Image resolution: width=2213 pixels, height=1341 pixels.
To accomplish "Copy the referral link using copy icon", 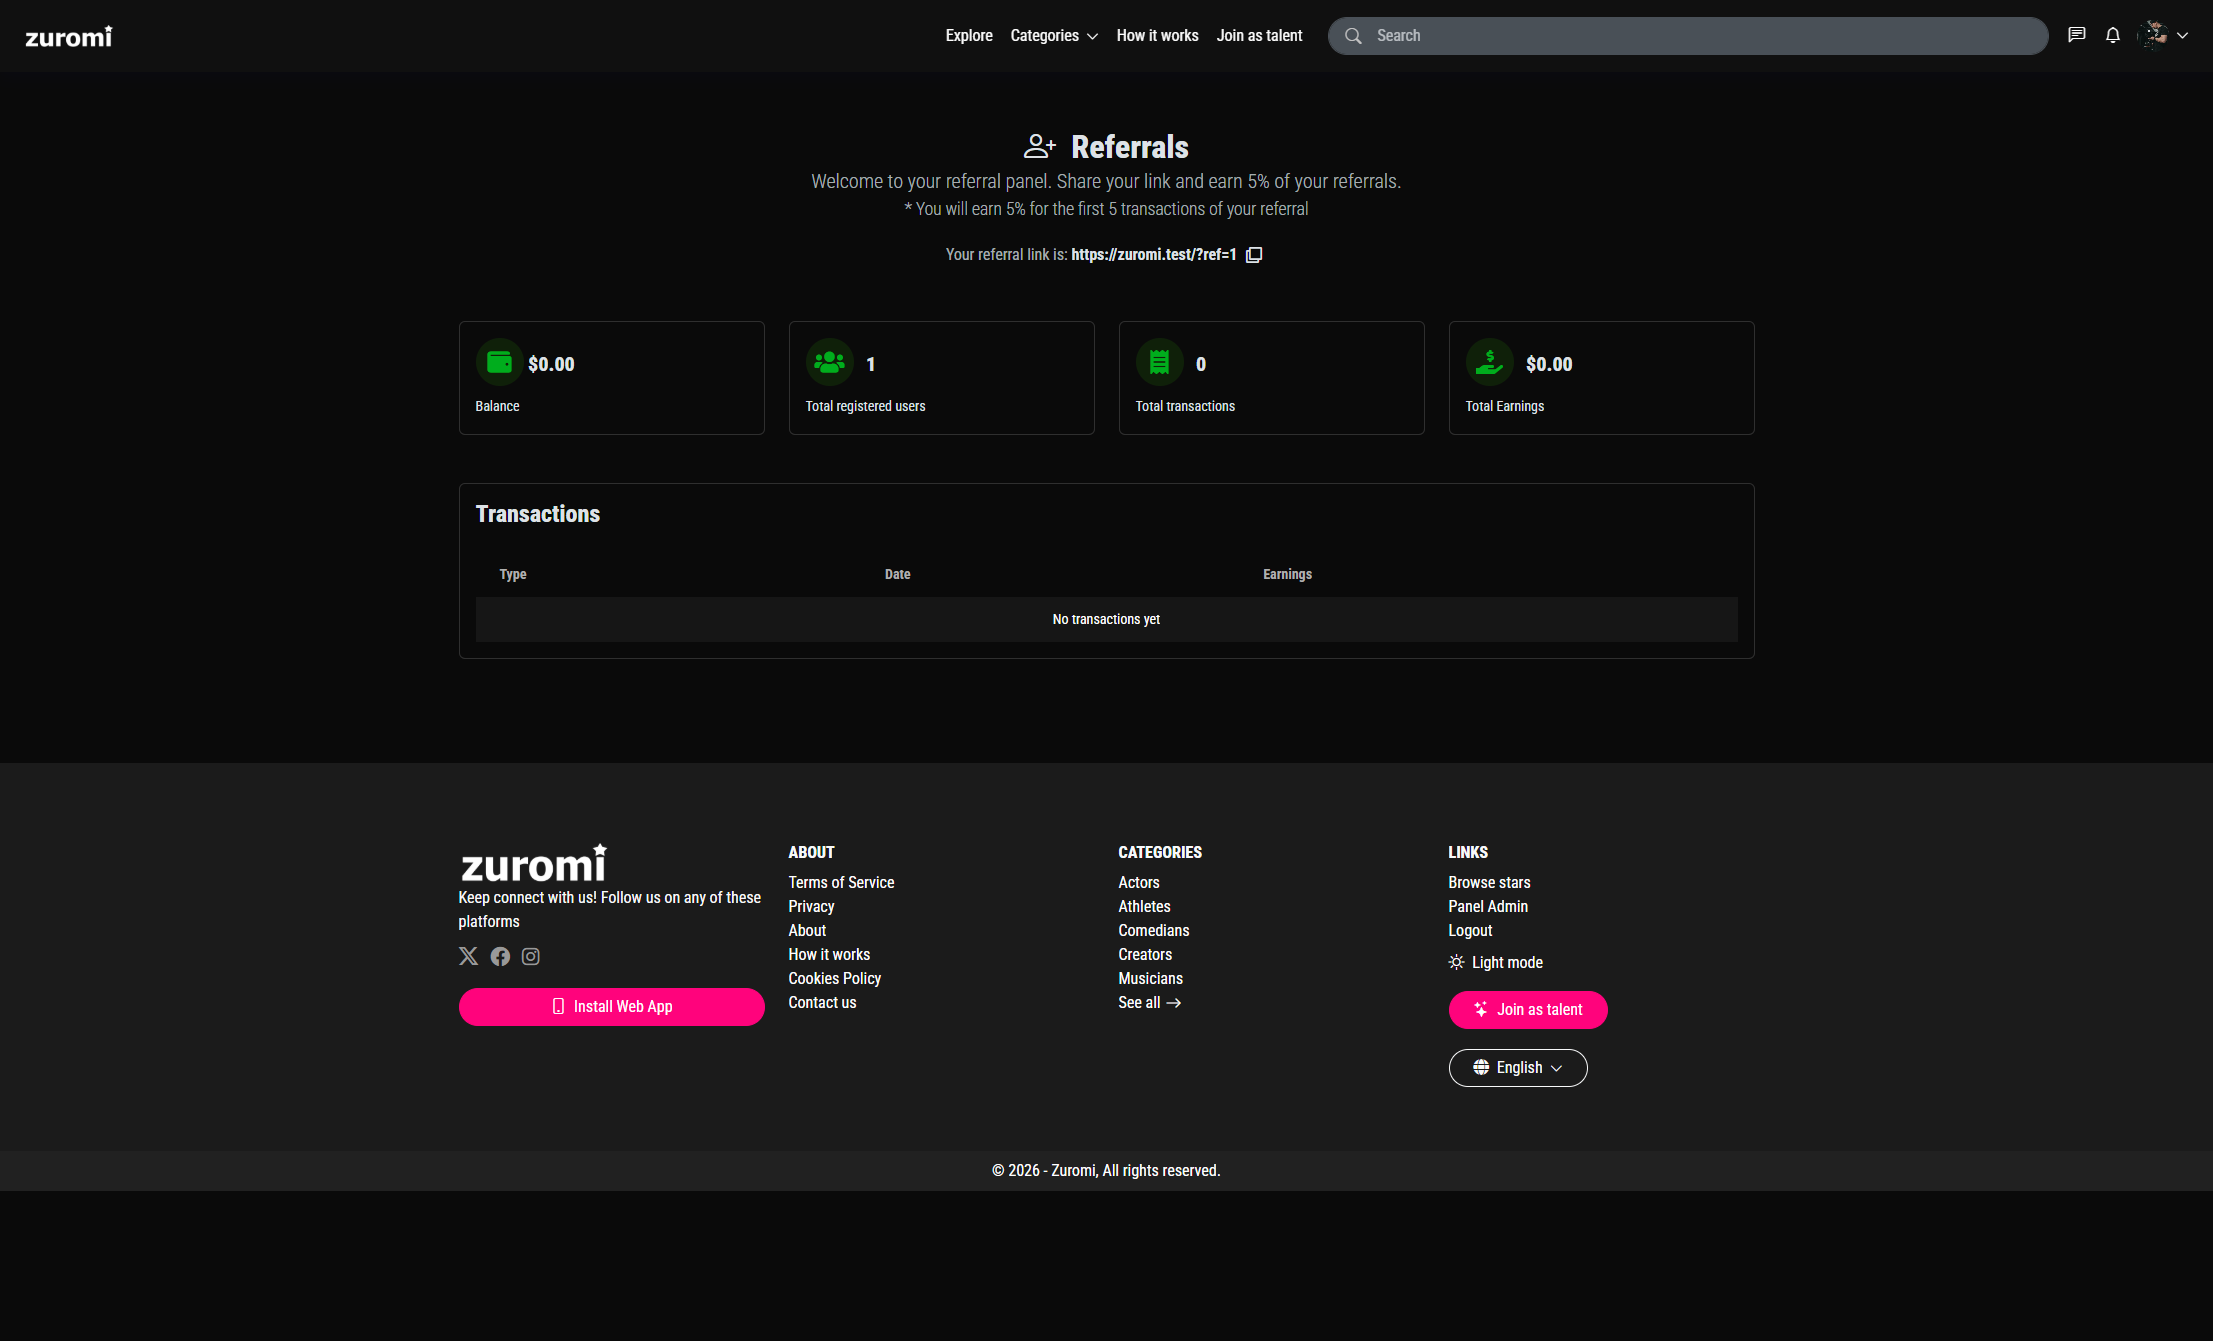I will pyautogui.click(x=1254, y=255).
